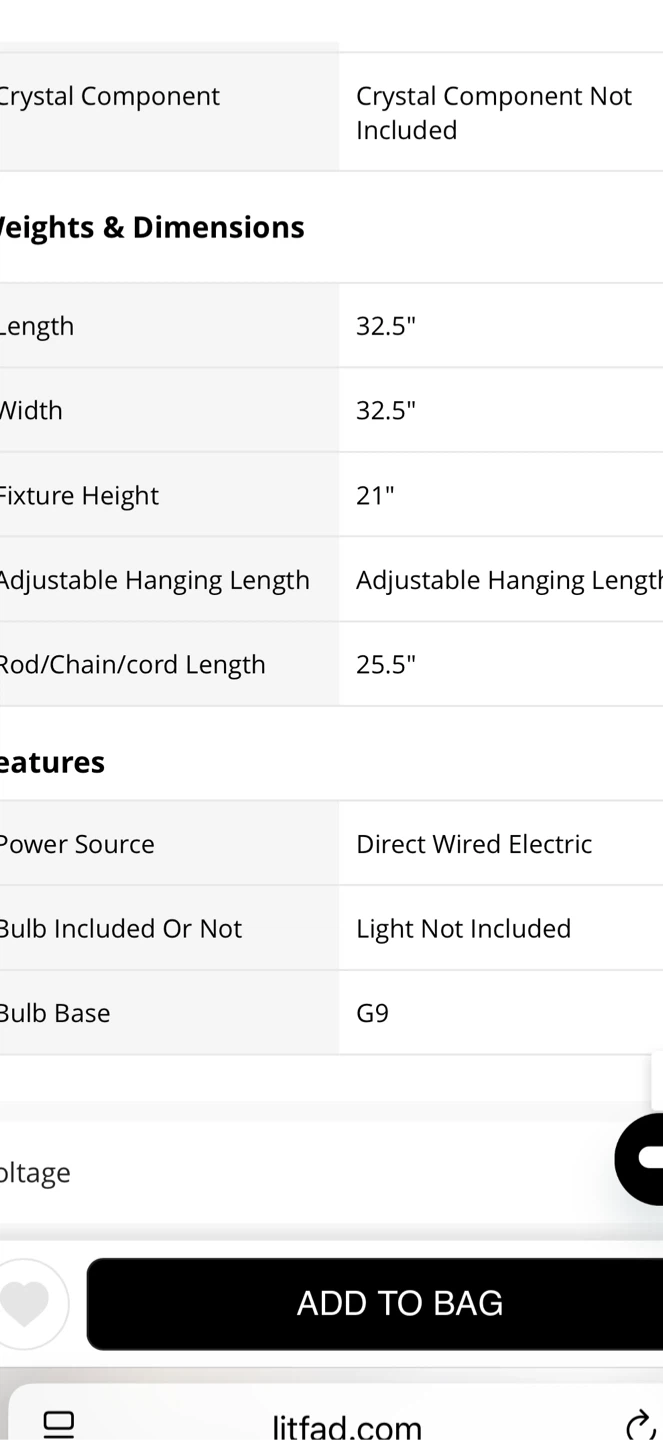Click the Length value 32.5"

click(x=386, y=326)
